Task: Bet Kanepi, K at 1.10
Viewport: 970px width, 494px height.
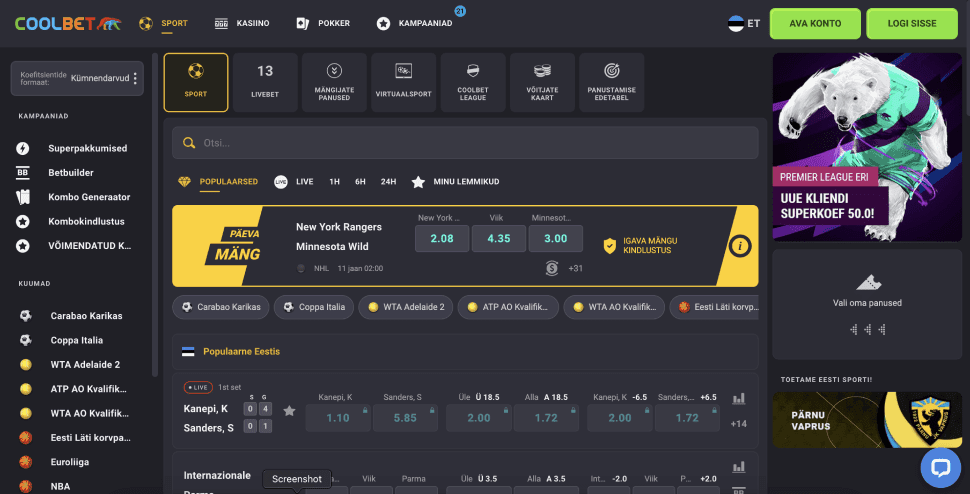Action: coord(338,418)
